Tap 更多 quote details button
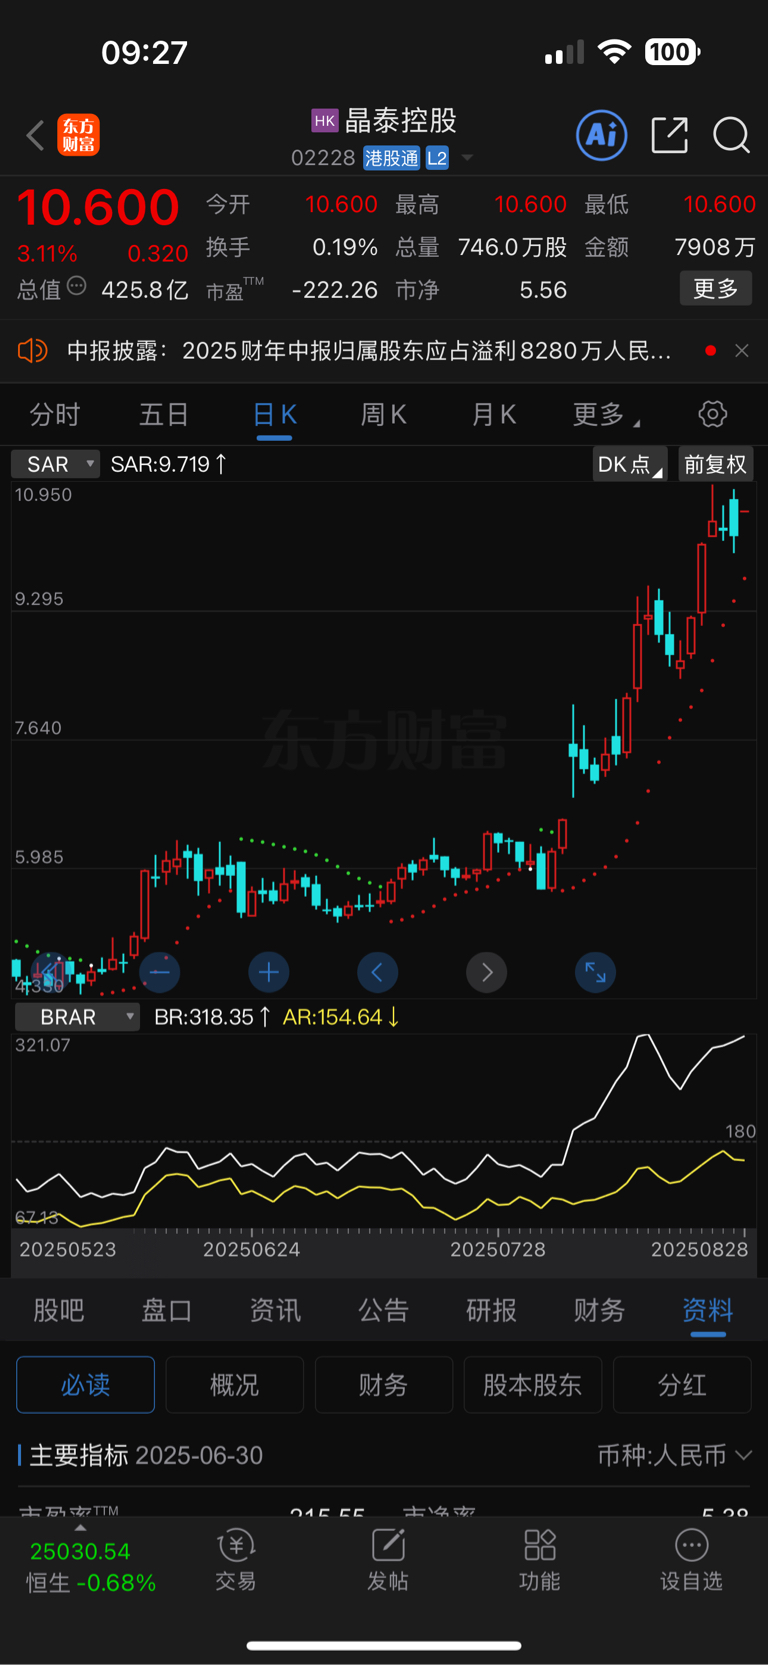Image resolution: width=768 pixels, height=1665 pixels. click(716, 289)
